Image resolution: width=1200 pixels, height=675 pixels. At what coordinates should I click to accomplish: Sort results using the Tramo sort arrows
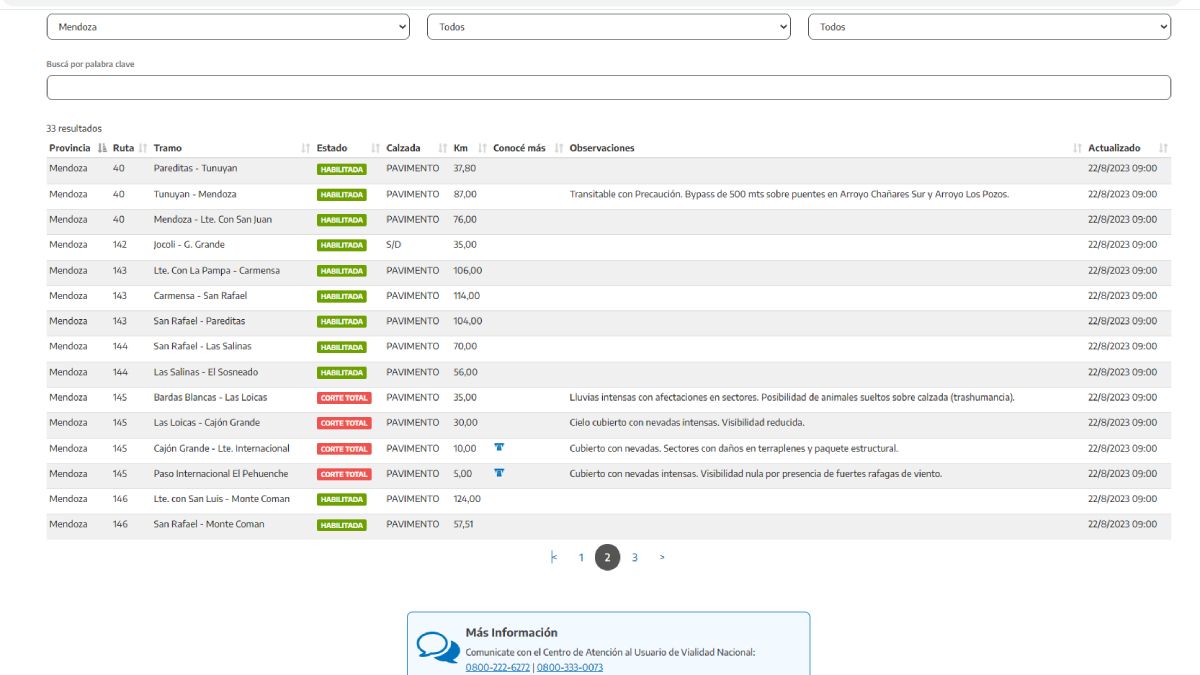pyautogui.click(x=306, y=148)
